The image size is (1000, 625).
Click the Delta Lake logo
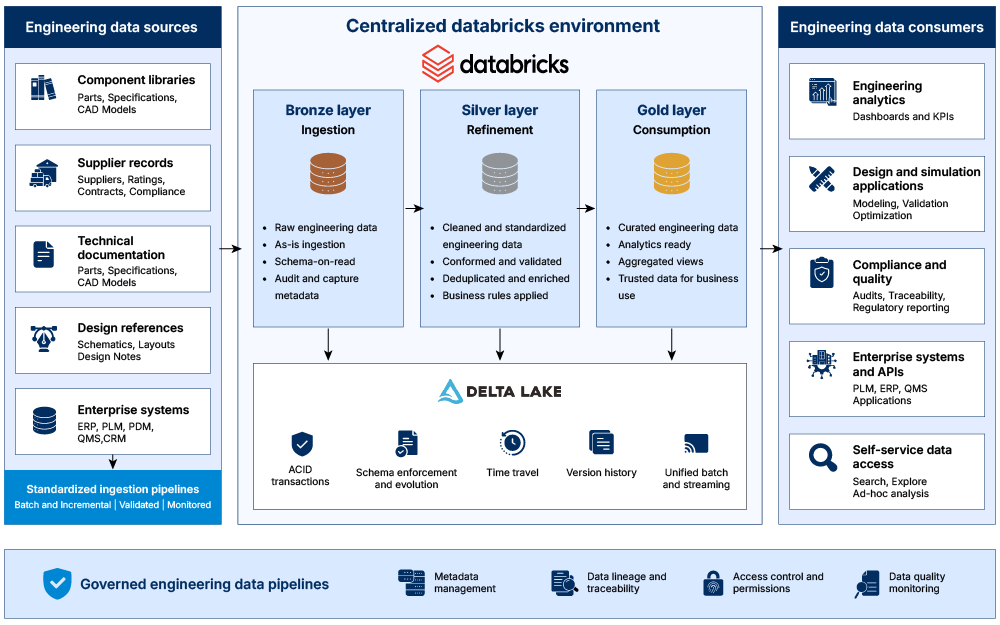pos(500,392)
